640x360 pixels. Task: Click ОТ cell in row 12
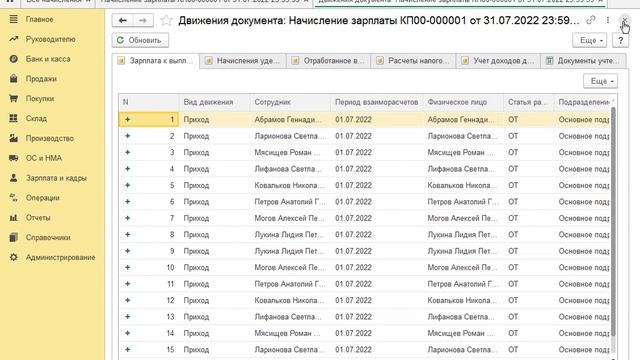coord(529,300)
